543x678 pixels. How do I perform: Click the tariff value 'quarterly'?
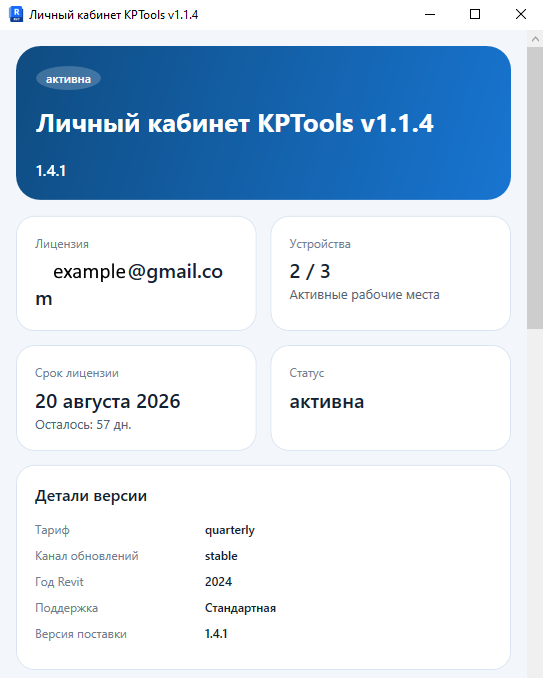(230, 530)
